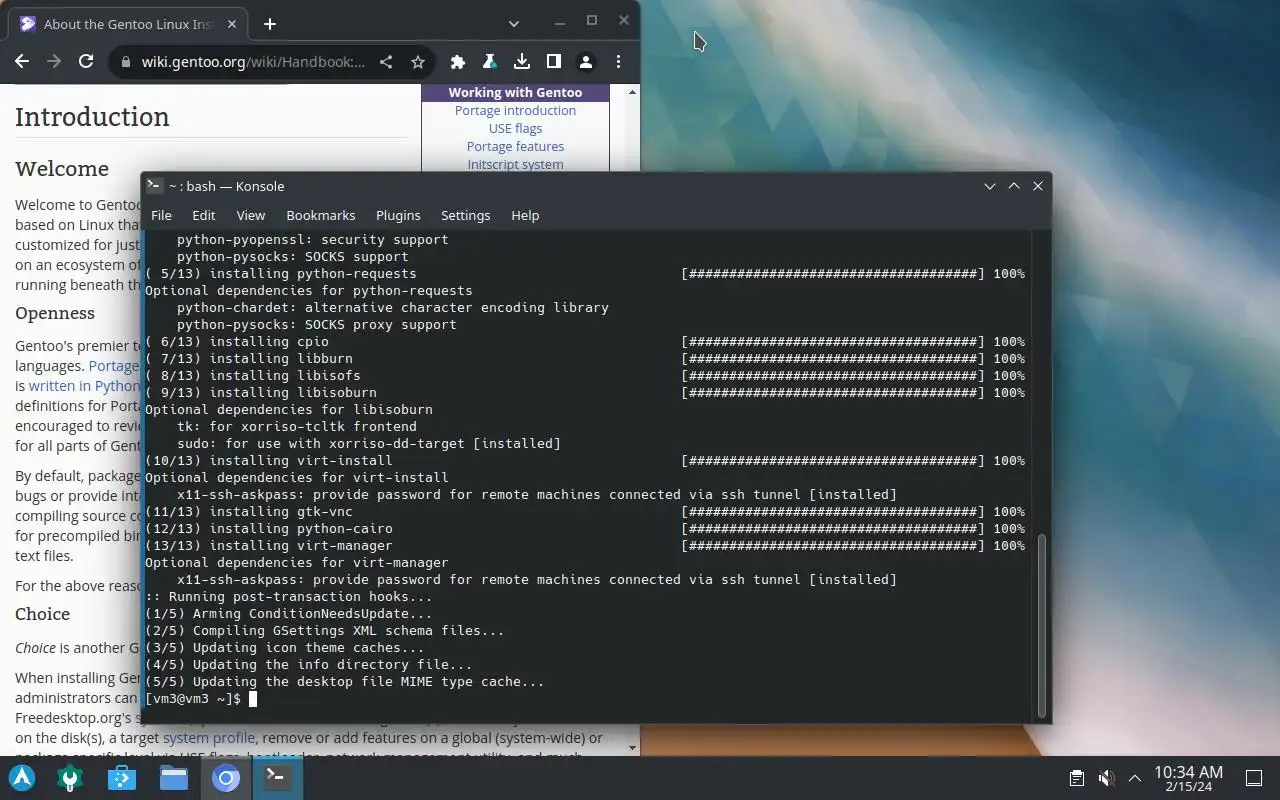Open Konsole Settings menu

[x=466, y=215]
